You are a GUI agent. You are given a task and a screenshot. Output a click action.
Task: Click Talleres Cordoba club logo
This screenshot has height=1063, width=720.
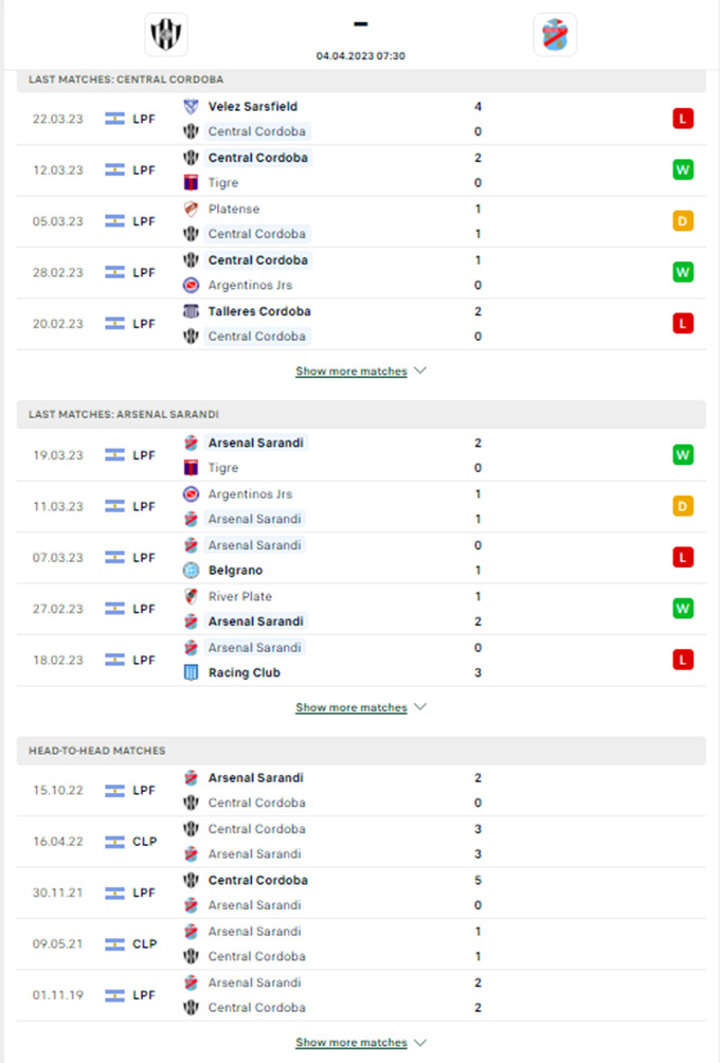click(x=191, y=311)
